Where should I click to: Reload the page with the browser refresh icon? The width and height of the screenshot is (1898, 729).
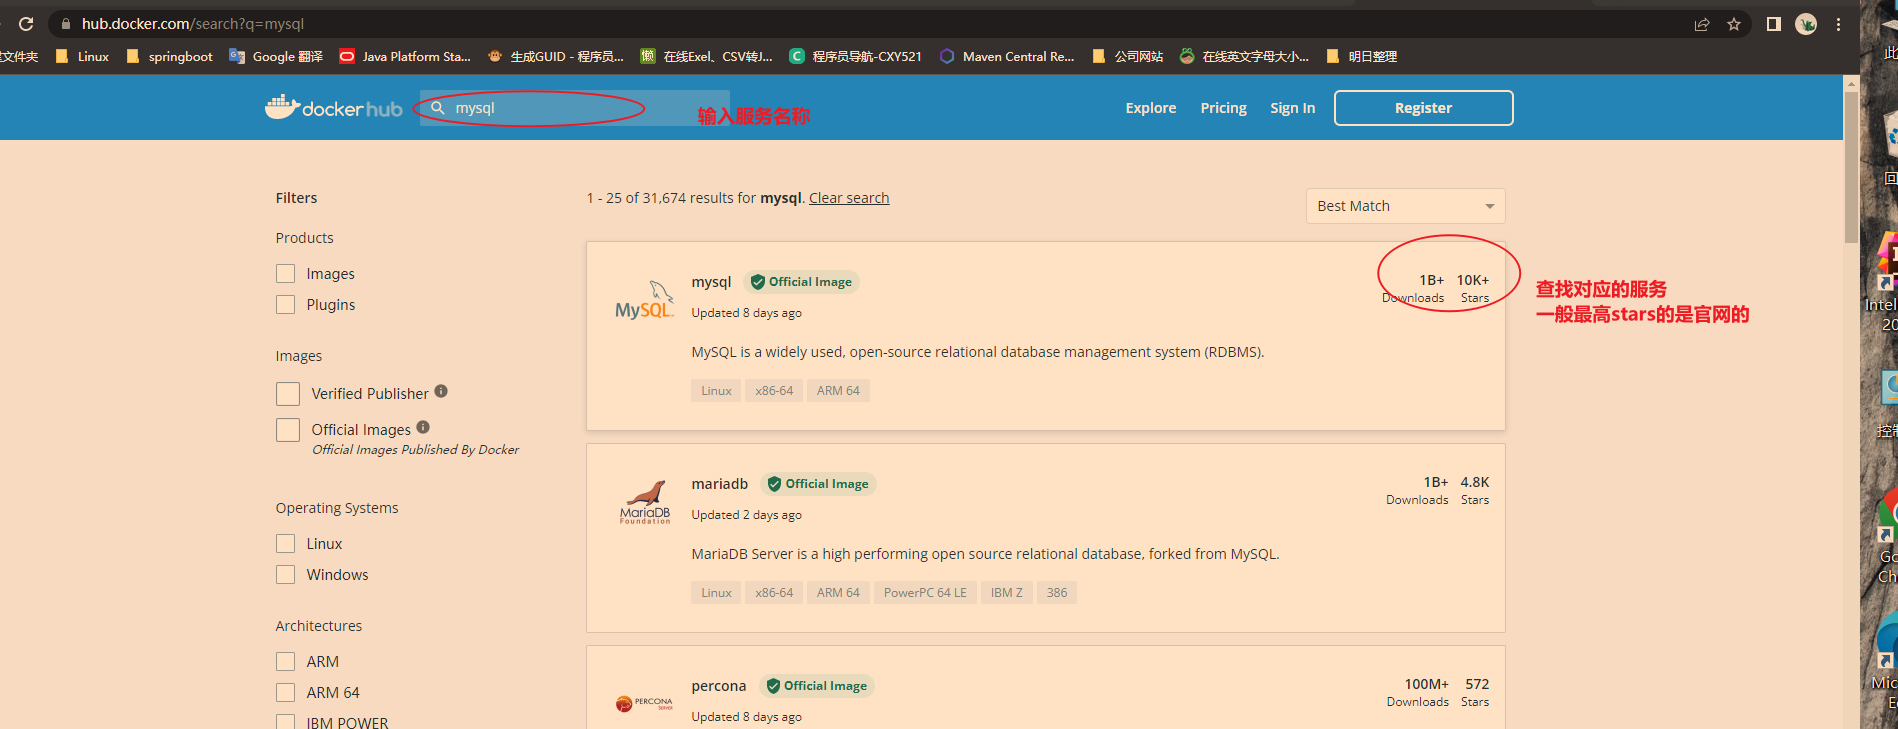pos(26,24)
